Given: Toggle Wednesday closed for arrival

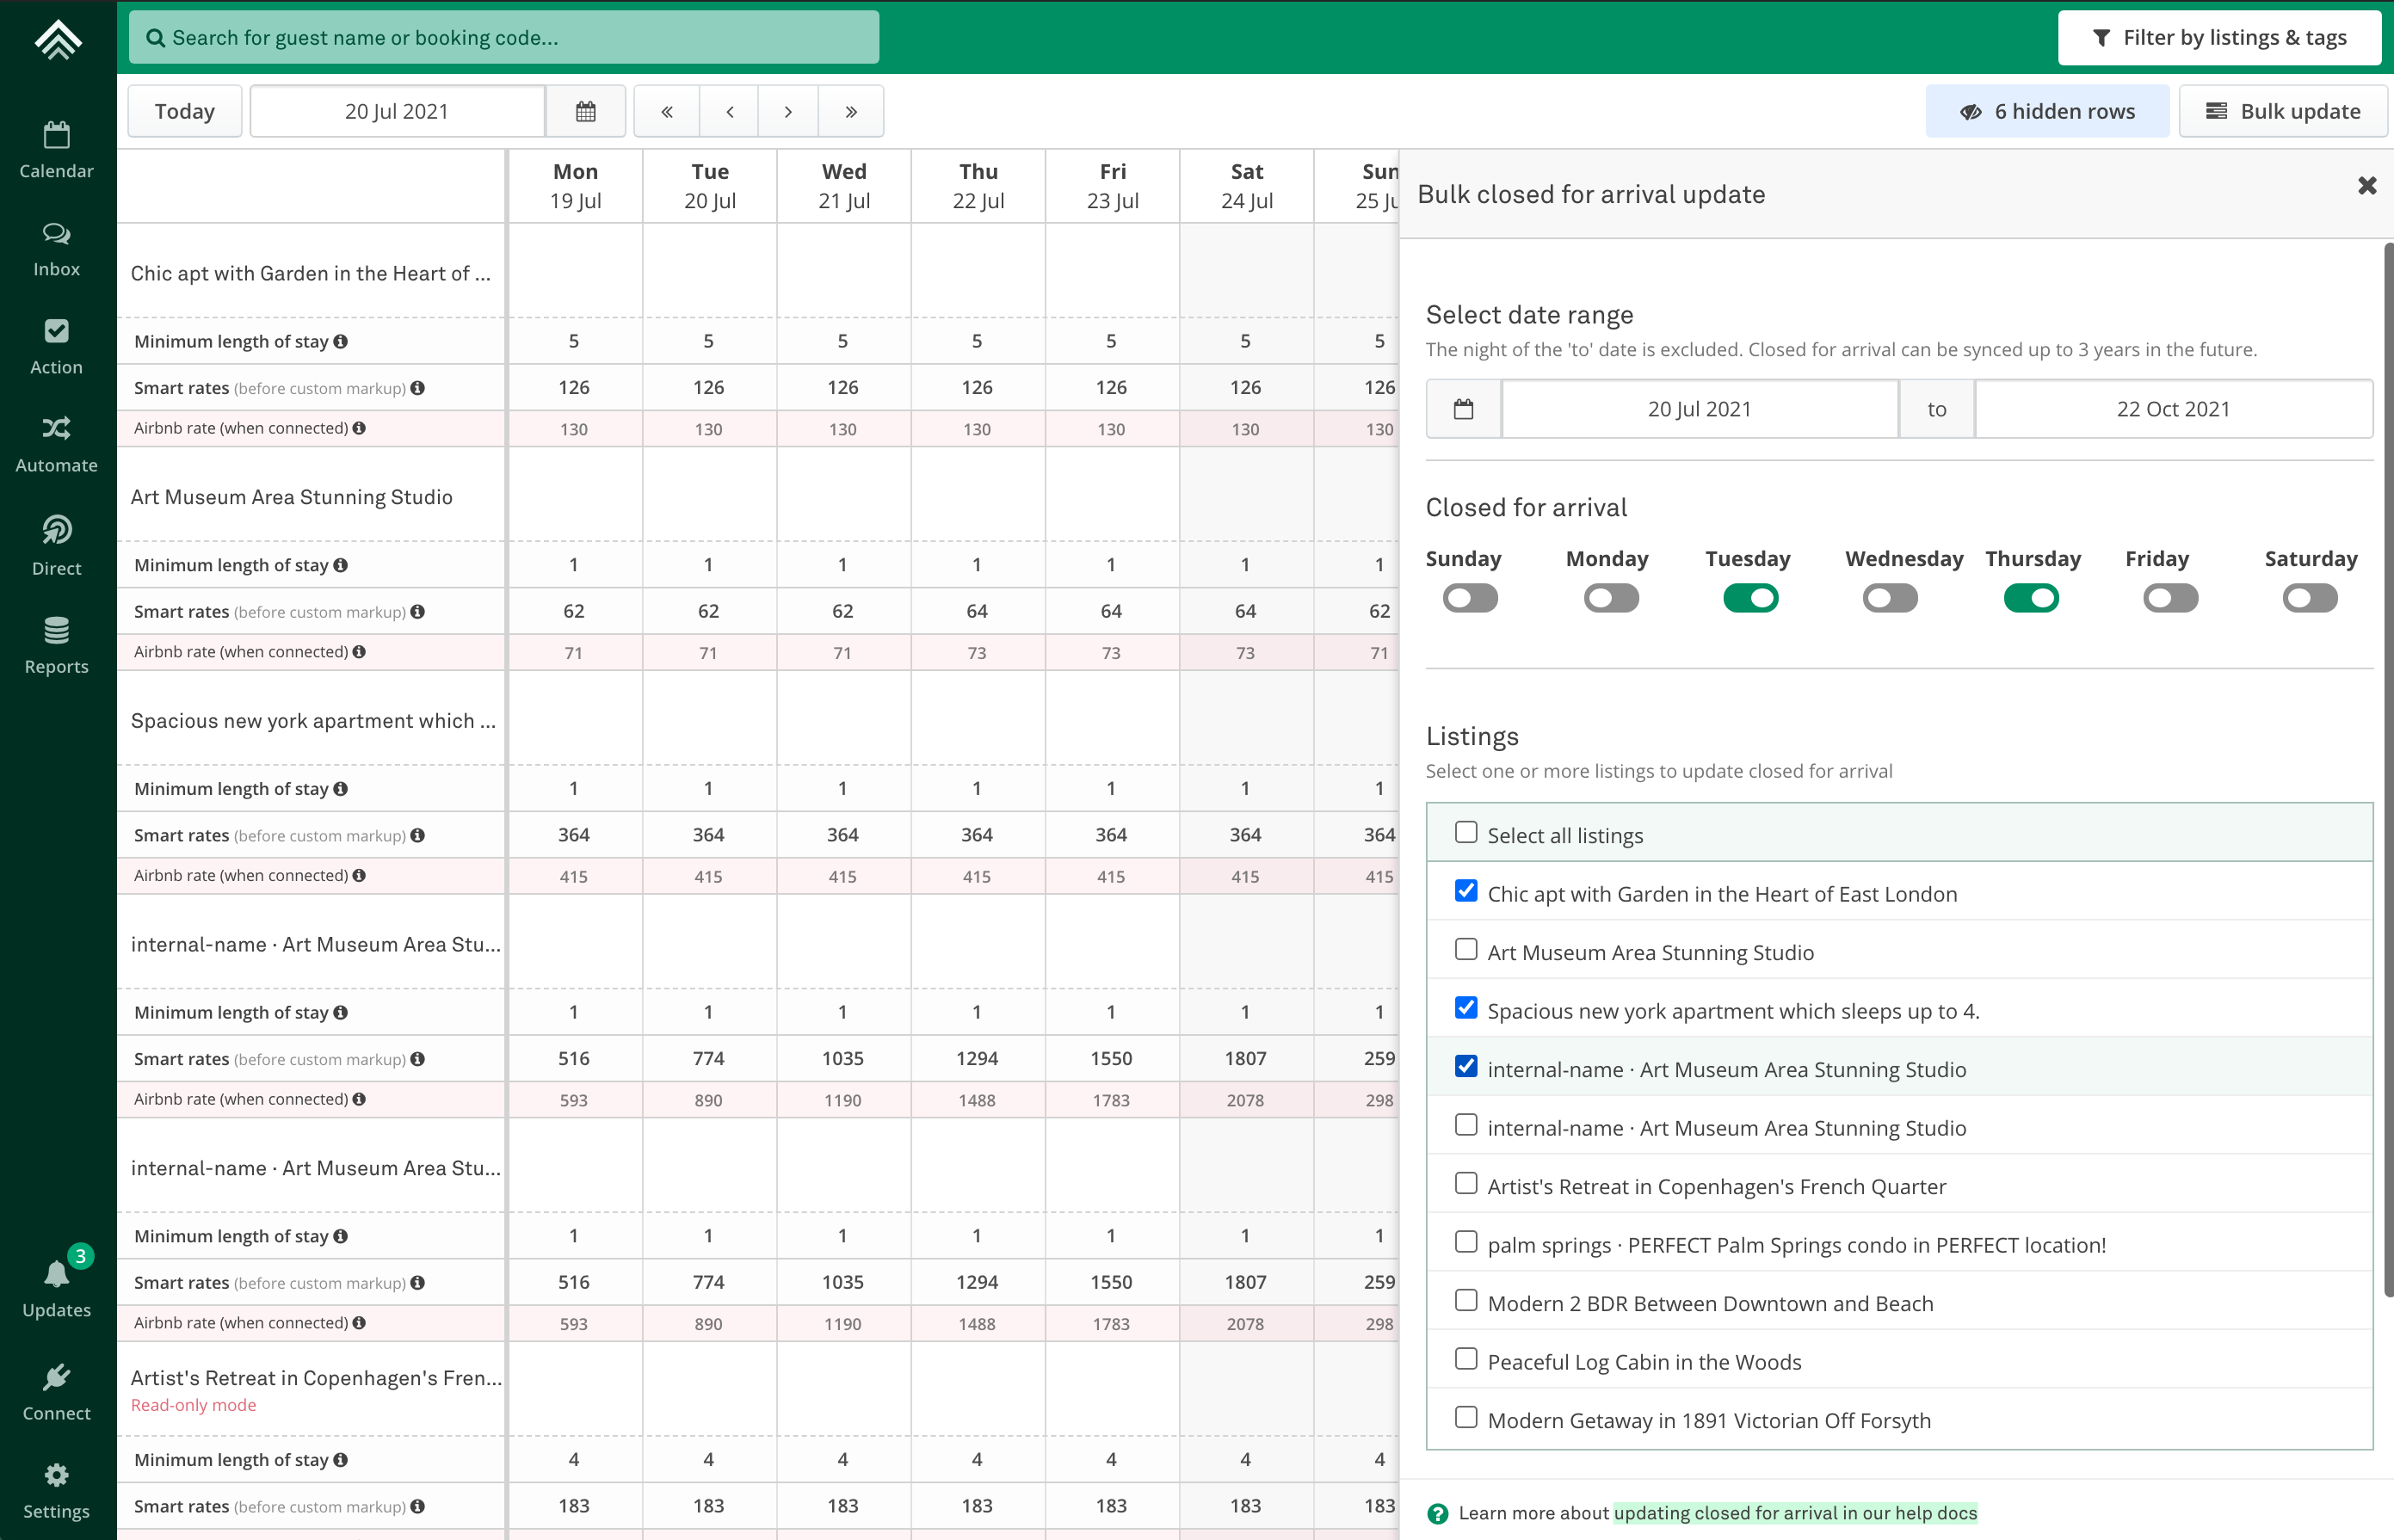Looking at the screenshot, I should click(x=1891, y=598).
